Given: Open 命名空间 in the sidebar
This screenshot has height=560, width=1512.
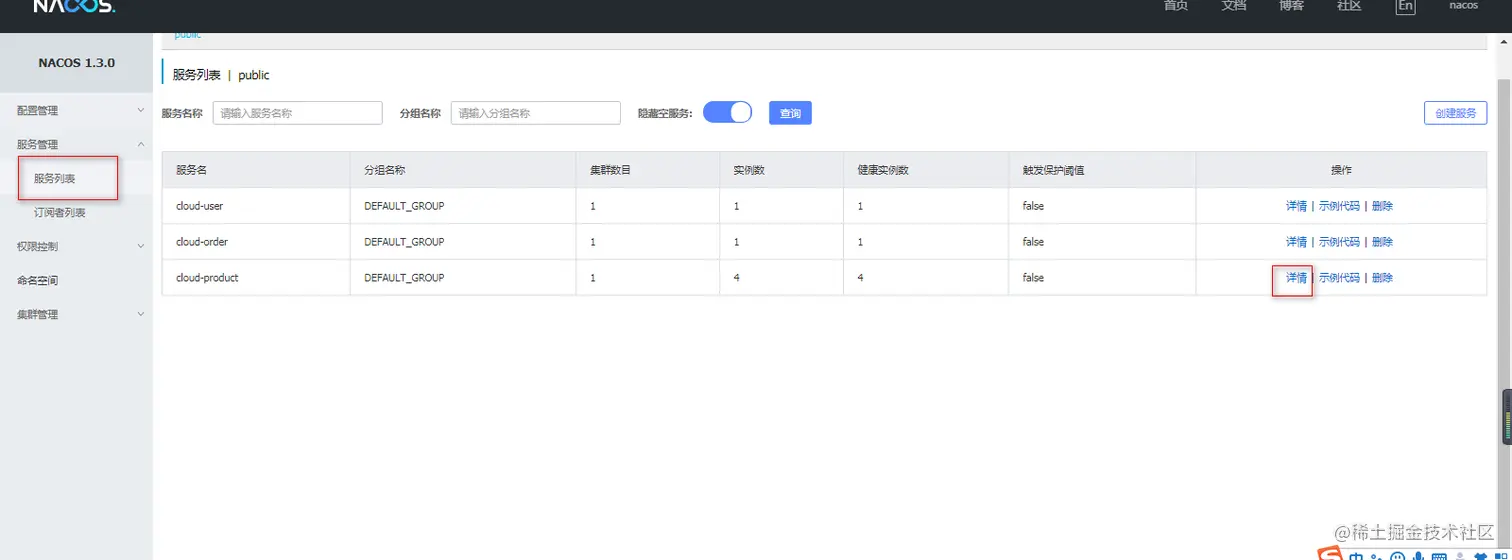Looking at the screenshot, I should point(38,280).
